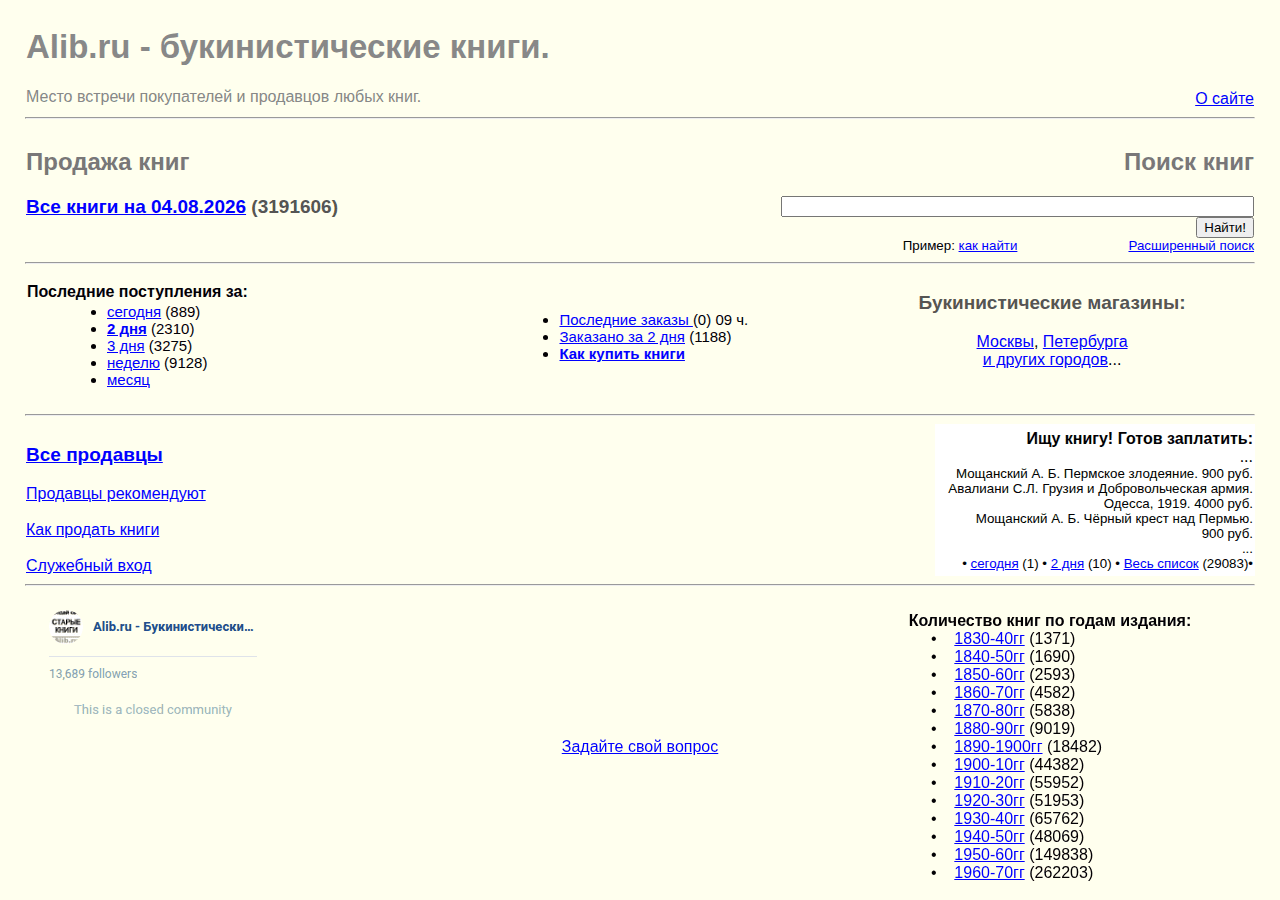Open books from years 1860-70гг

[x=989, y=693]
